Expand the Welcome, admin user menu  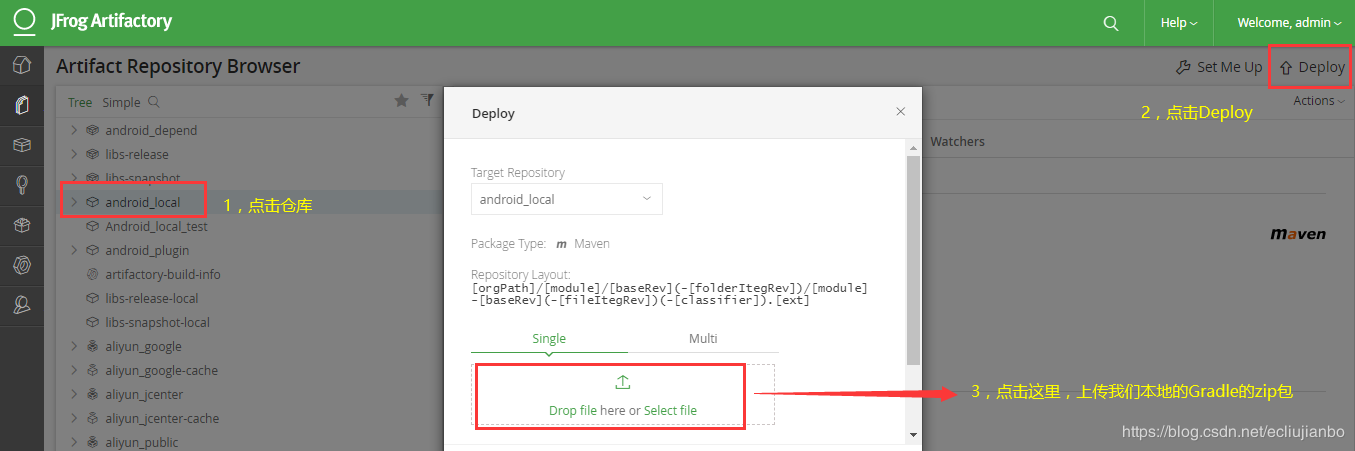[x=1289, y=23]
